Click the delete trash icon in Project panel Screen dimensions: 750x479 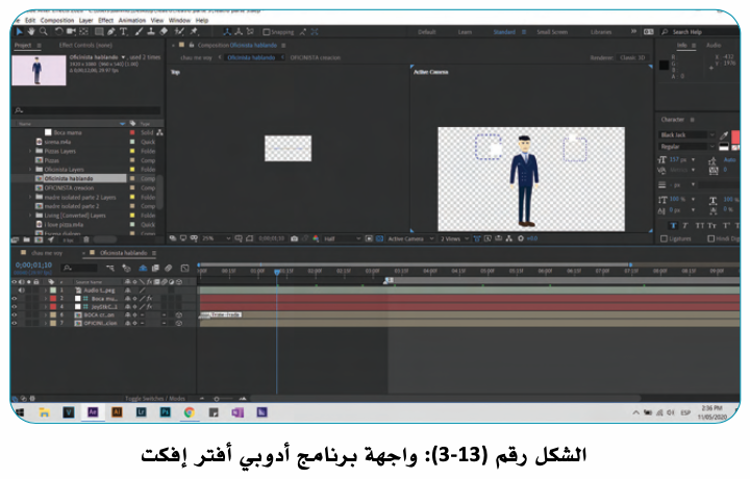coord(86,239)
